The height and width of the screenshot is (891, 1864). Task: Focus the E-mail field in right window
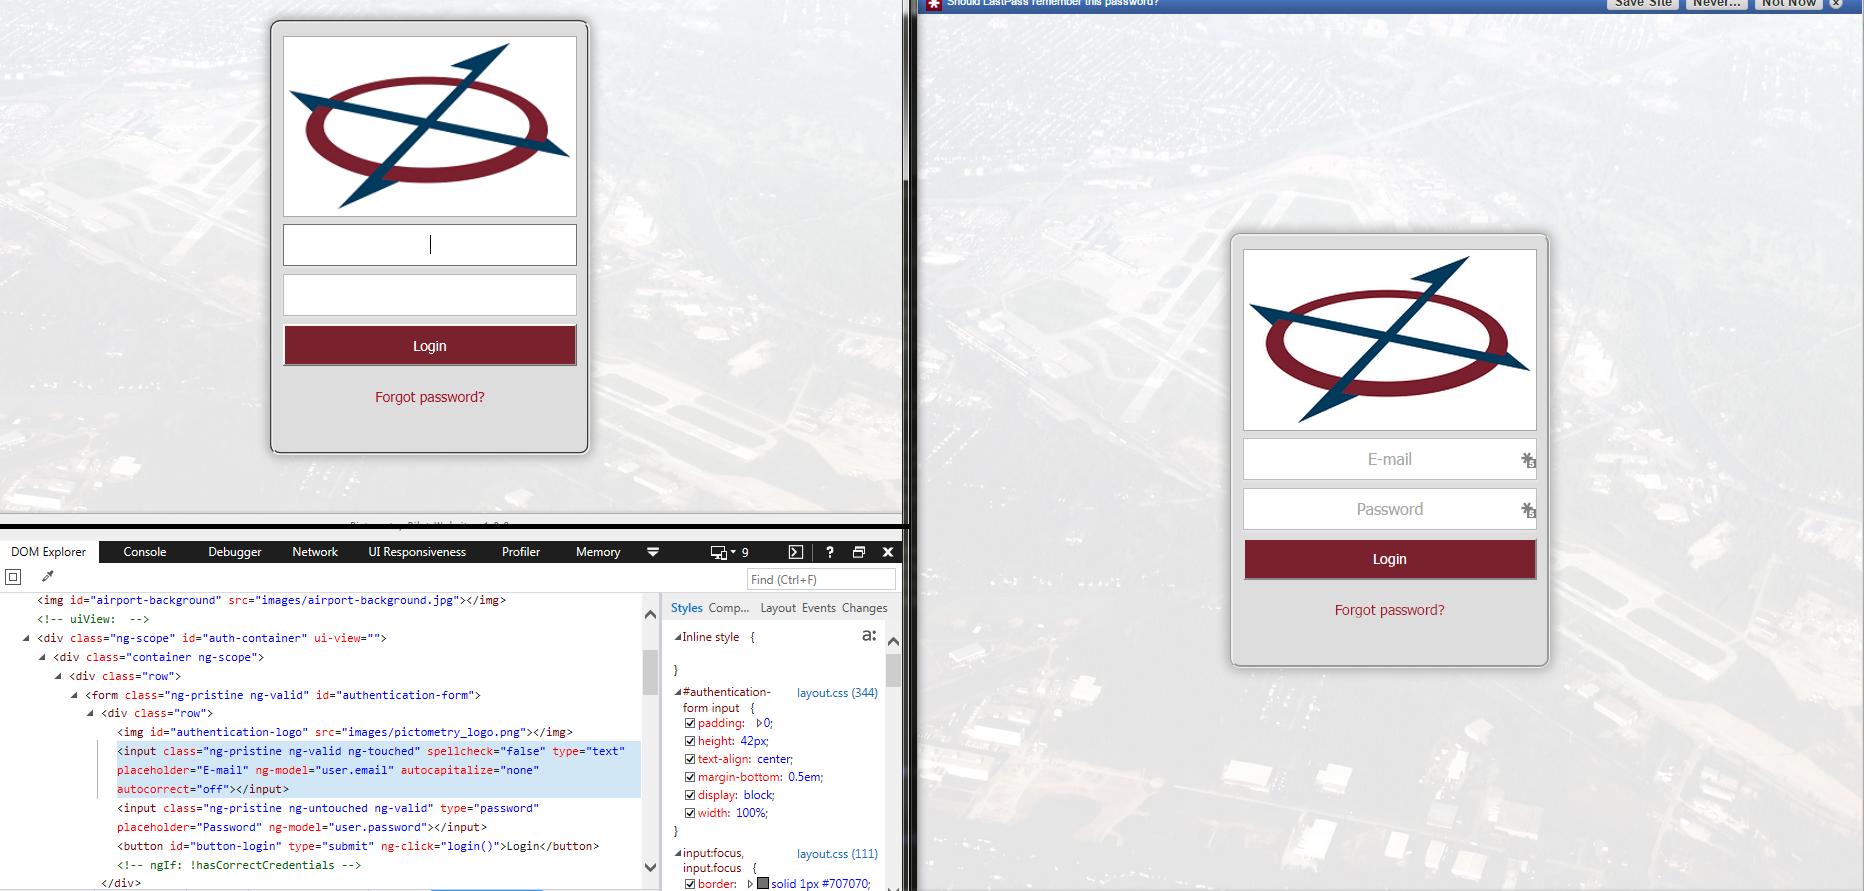[x=1390, y=459]
